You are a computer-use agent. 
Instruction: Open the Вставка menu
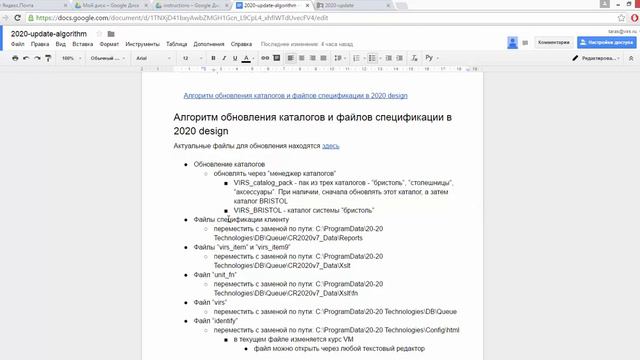click(82, 44)
